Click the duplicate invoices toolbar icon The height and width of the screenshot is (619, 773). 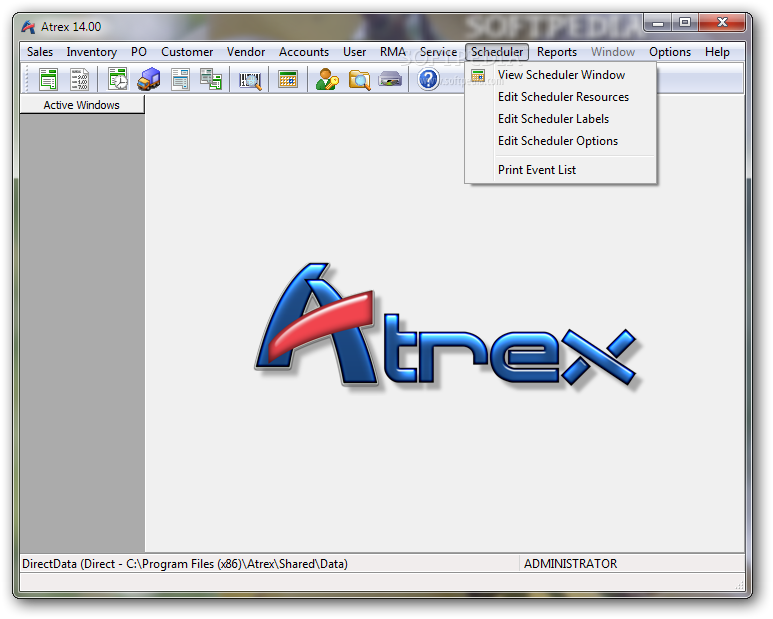tap(211, 79)
